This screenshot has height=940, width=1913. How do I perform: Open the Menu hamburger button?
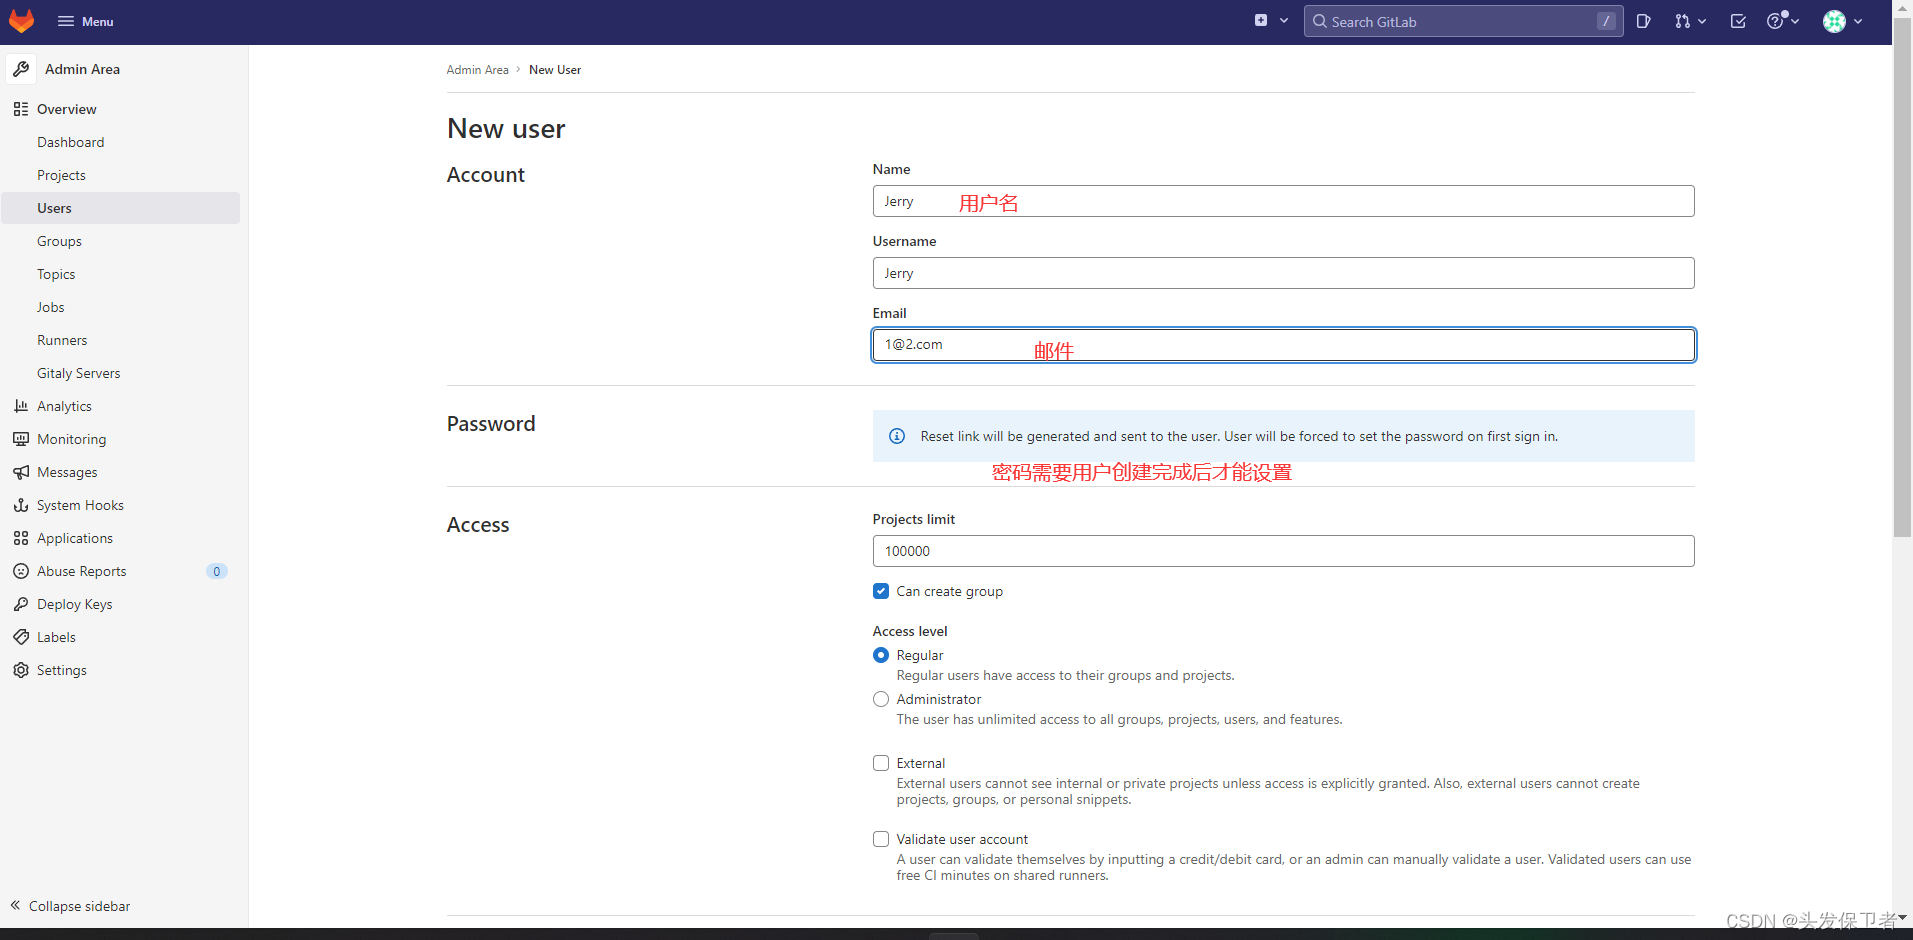[85, 21]
